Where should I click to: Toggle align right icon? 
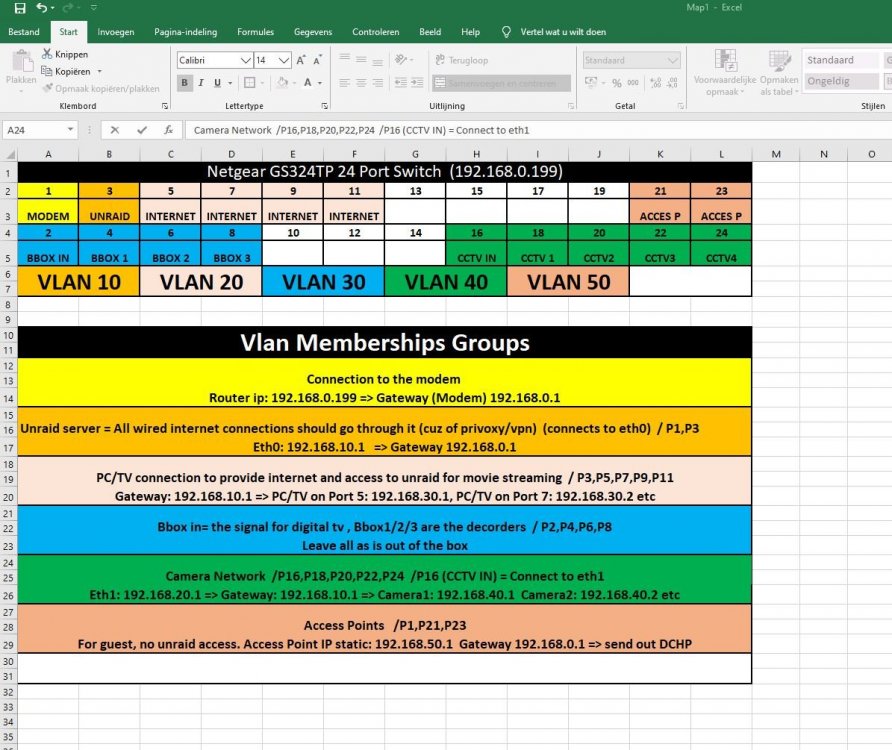click(x=377, y=83)
